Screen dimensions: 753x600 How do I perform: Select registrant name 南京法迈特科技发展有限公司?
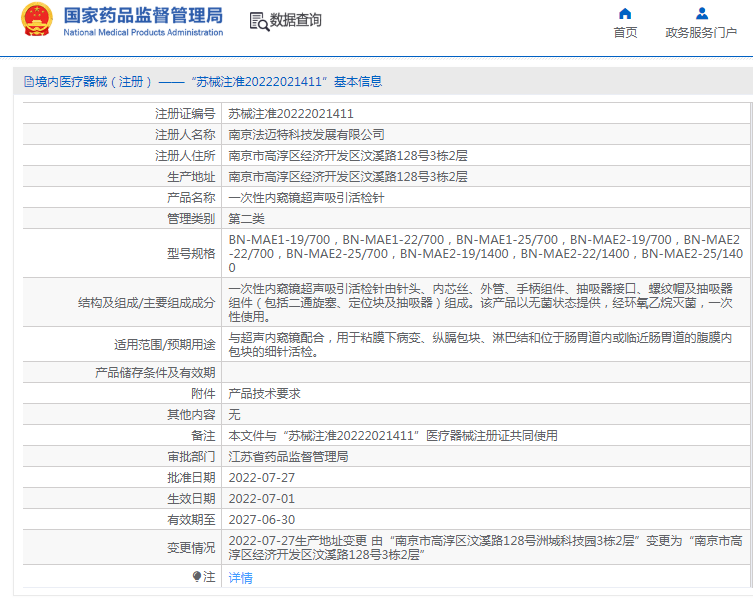click(x=306, y=135)
